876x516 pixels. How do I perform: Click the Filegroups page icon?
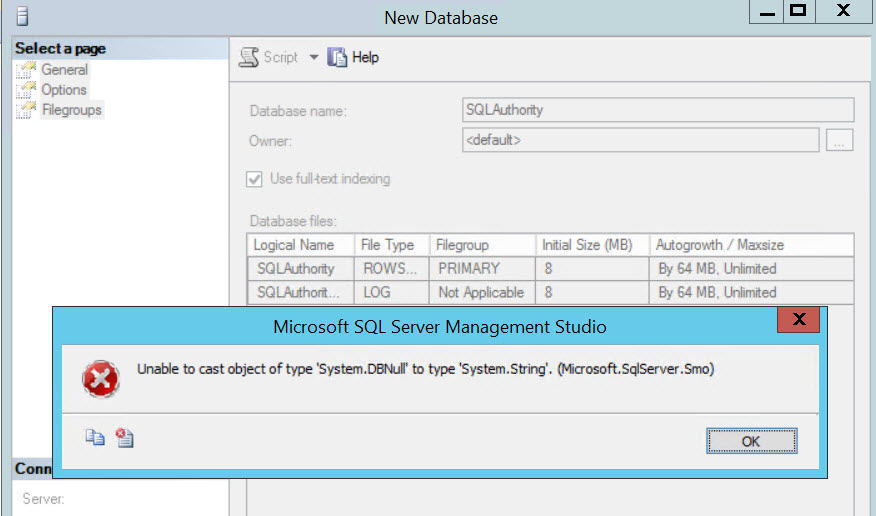(26, 110)
